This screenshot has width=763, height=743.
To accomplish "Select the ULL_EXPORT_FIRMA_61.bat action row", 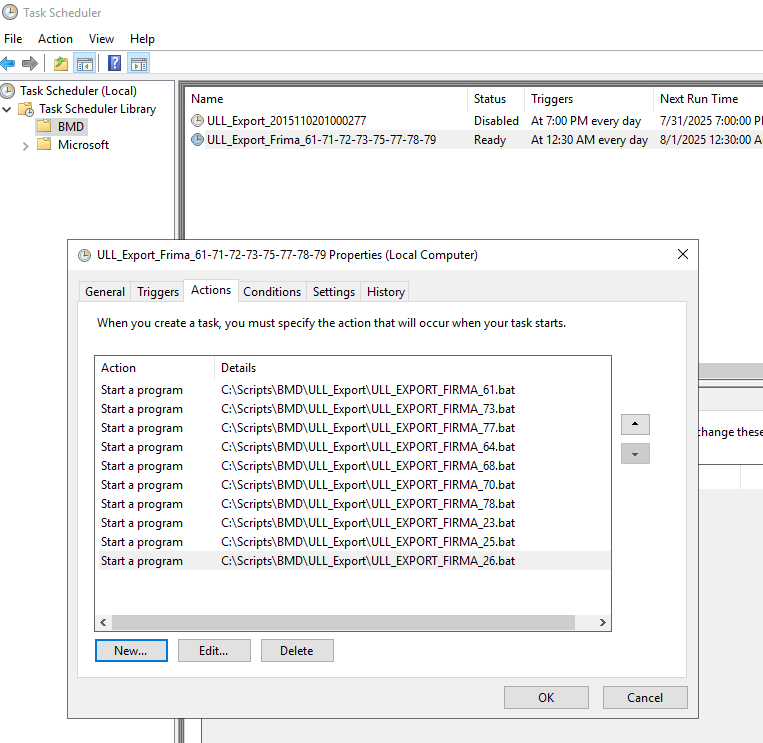I will tap(354, 390).
